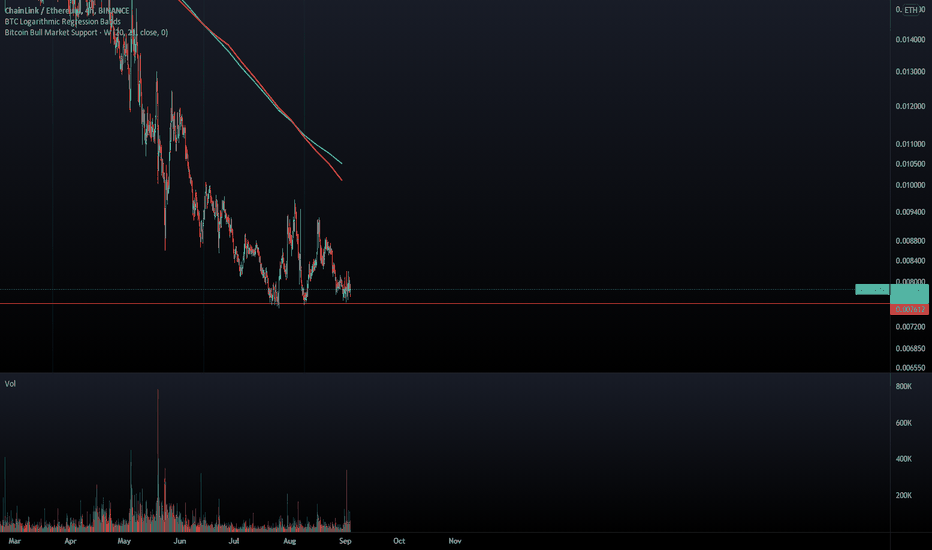The image size is (932, 550).
Task: Click the 400K volume axis label
Action: 903,458
